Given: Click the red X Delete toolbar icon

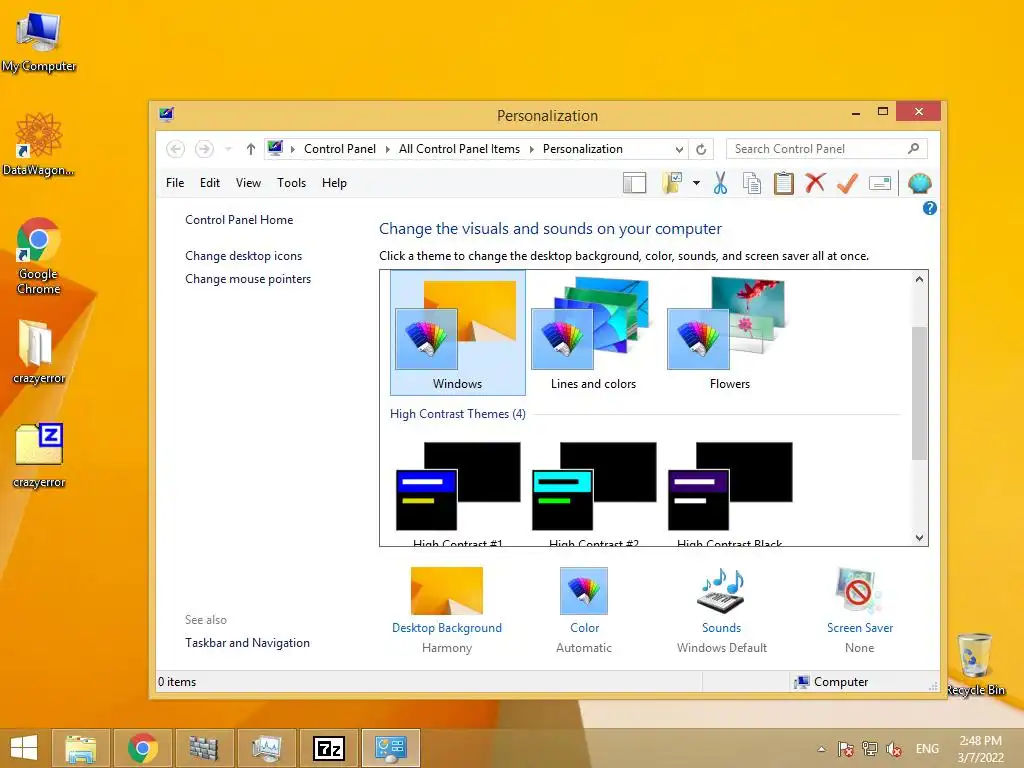Looking at the screenshot, I should point(815,183).
